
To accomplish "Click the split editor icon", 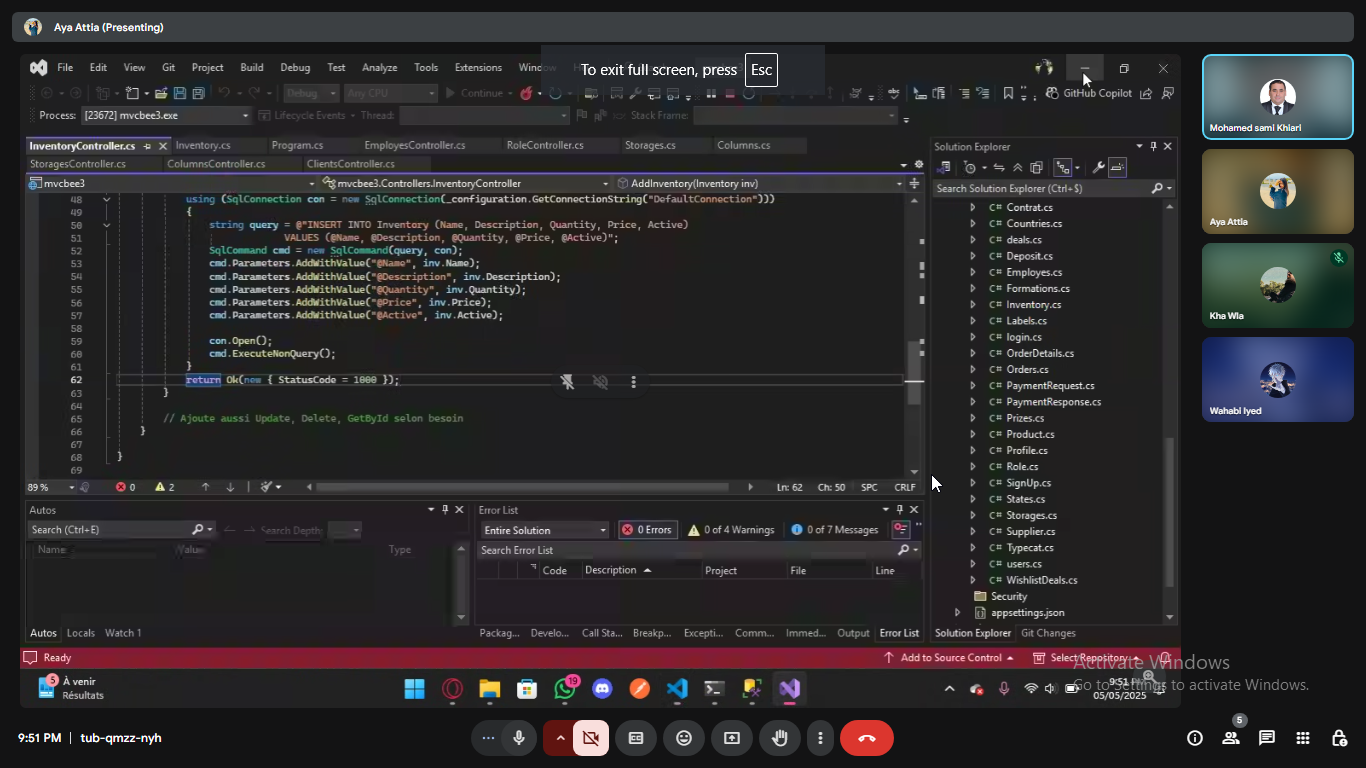I will 914,184.
